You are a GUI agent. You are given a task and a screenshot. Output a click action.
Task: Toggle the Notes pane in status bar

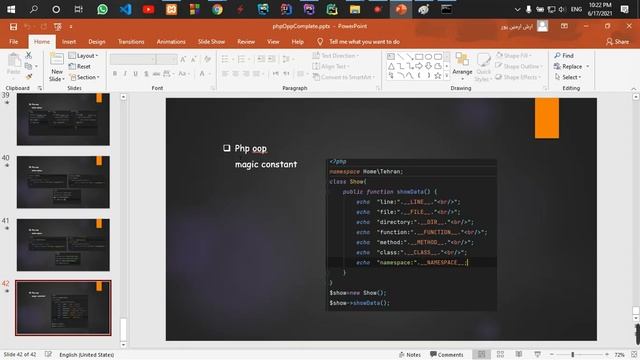[410, 355]
